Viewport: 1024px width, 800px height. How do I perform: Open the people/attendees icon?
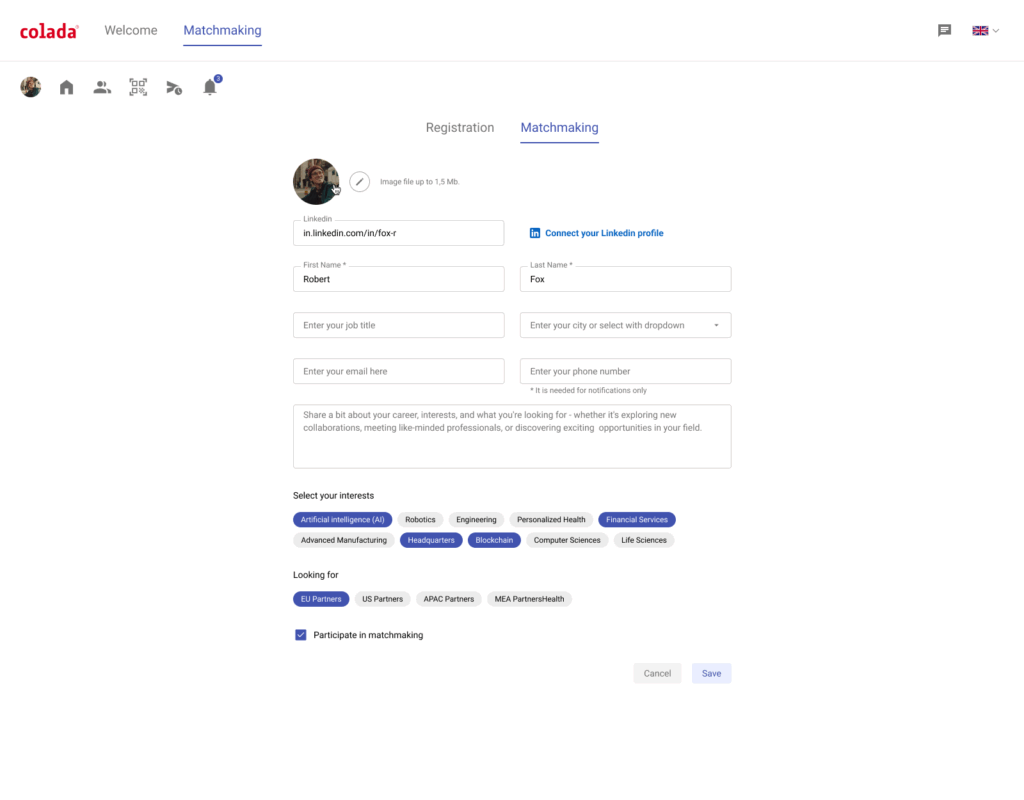tap(102, 87)
